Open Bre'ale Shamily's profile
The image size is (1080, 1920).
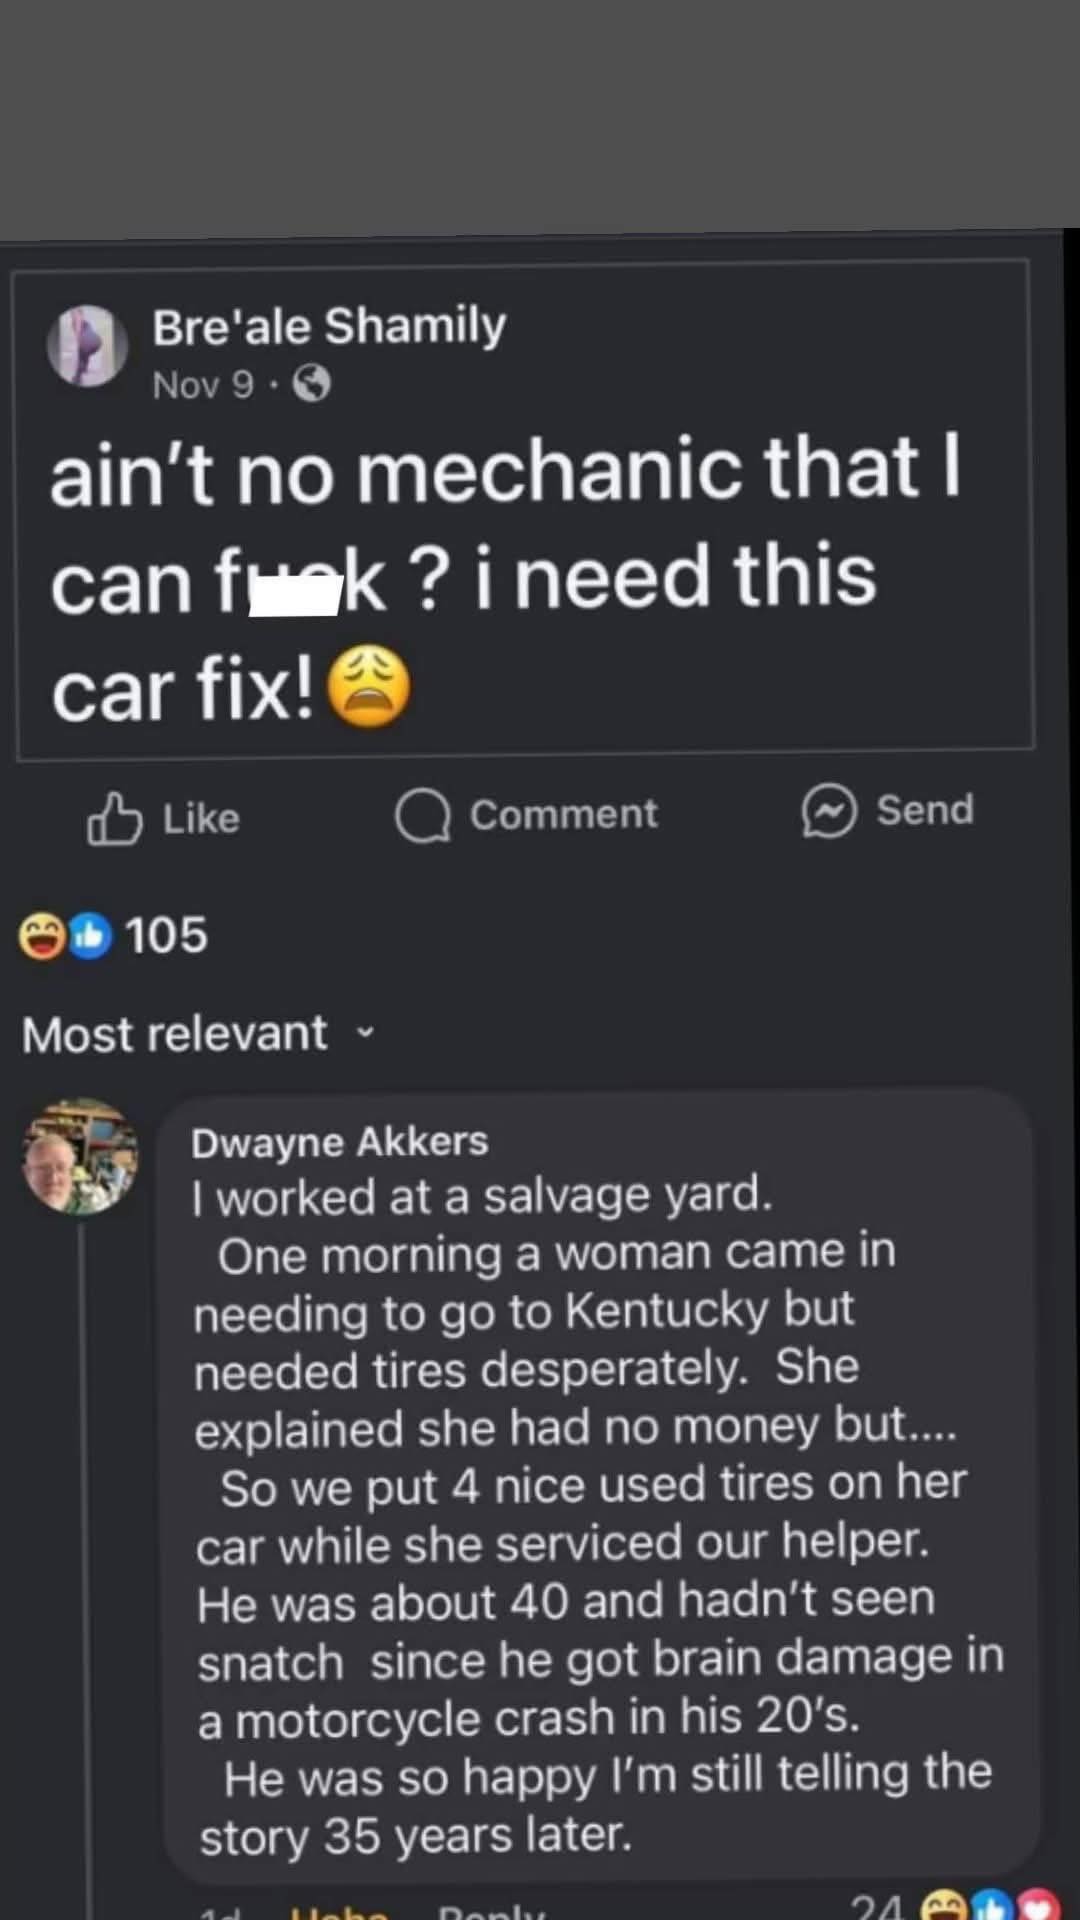tap(330, 324)
